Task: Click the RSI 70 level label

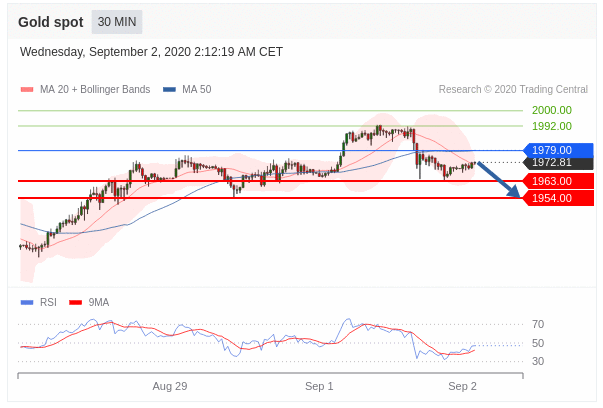Action: (x=538, y=325)
